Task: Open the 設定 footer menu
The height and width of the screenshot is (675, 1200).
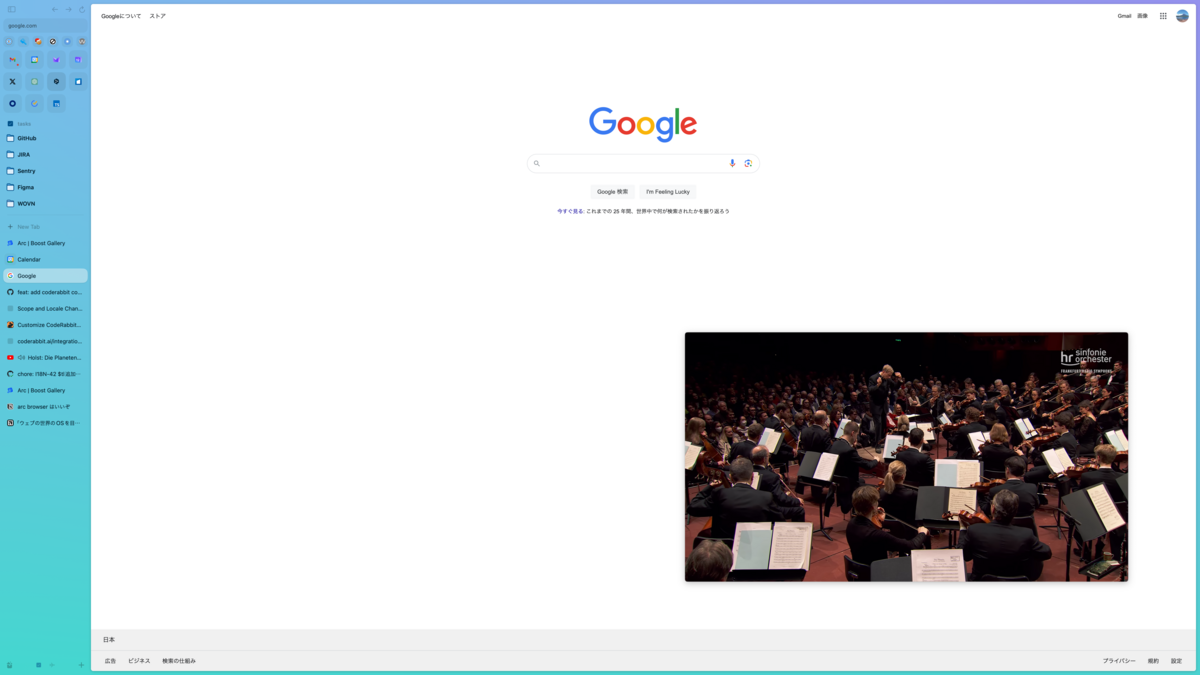Action: [1176, 661]
